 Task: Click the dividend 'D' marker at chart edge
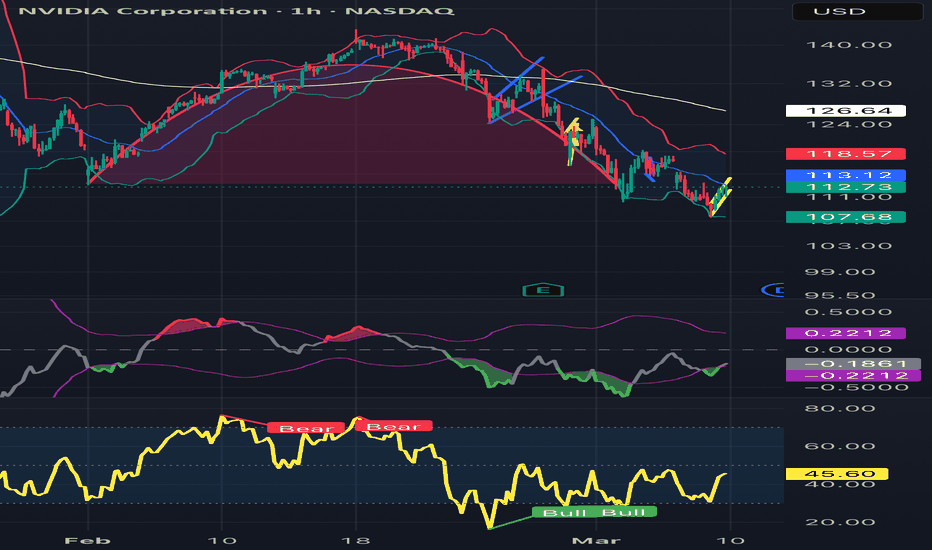[x=774, y=290]
